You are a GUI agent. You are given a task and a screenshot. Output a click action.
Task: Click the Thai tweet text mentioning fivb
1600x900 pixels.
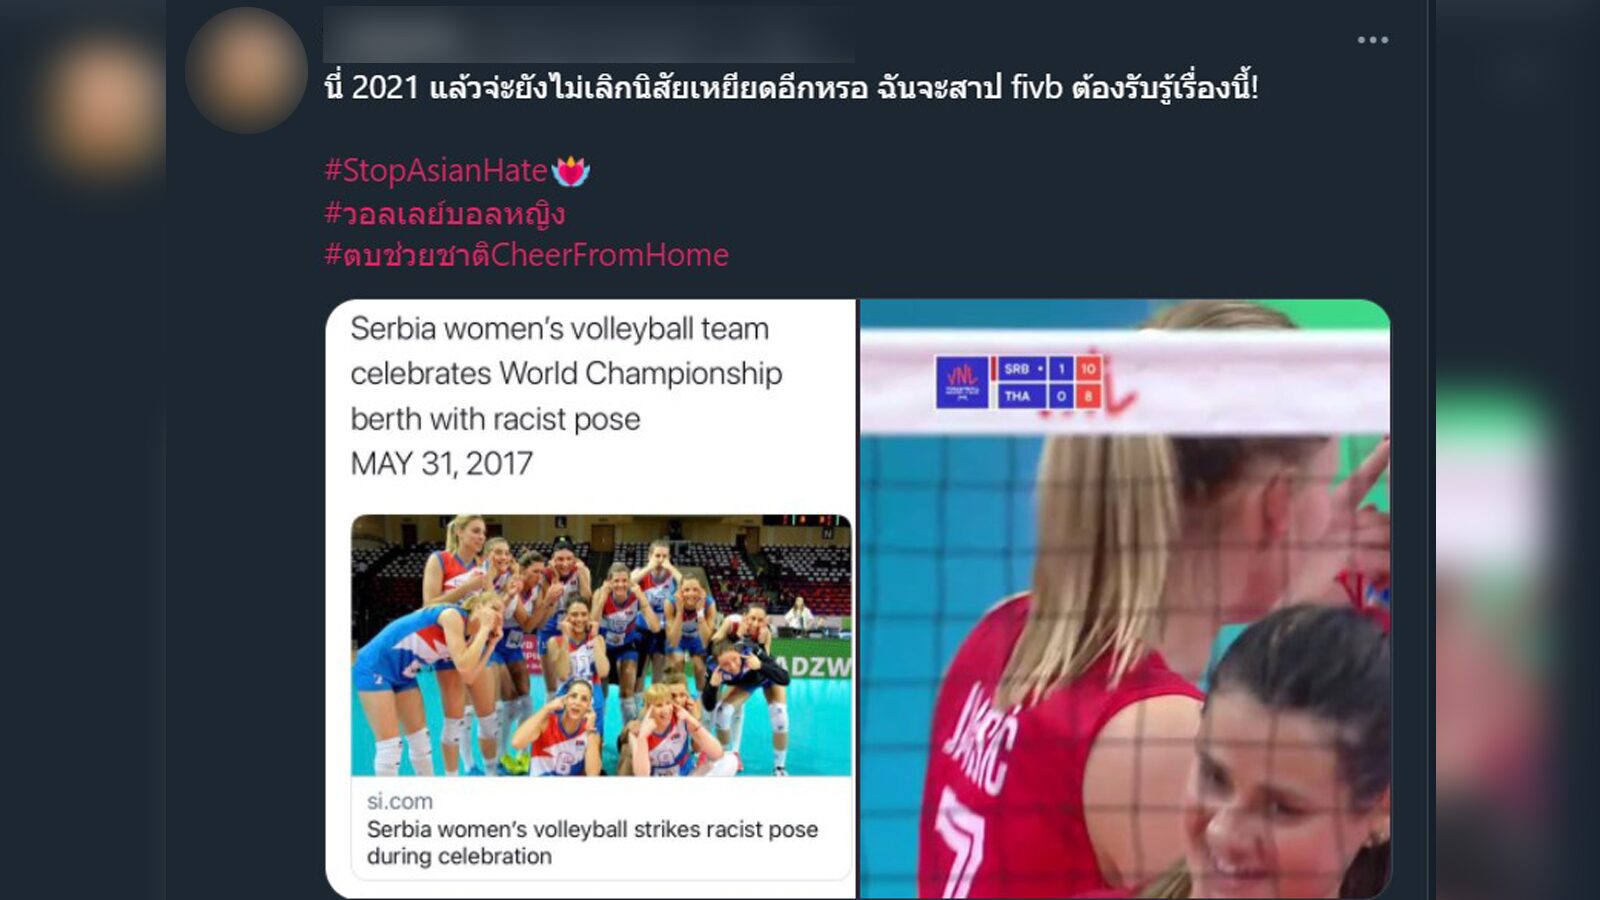click(791, 88)
